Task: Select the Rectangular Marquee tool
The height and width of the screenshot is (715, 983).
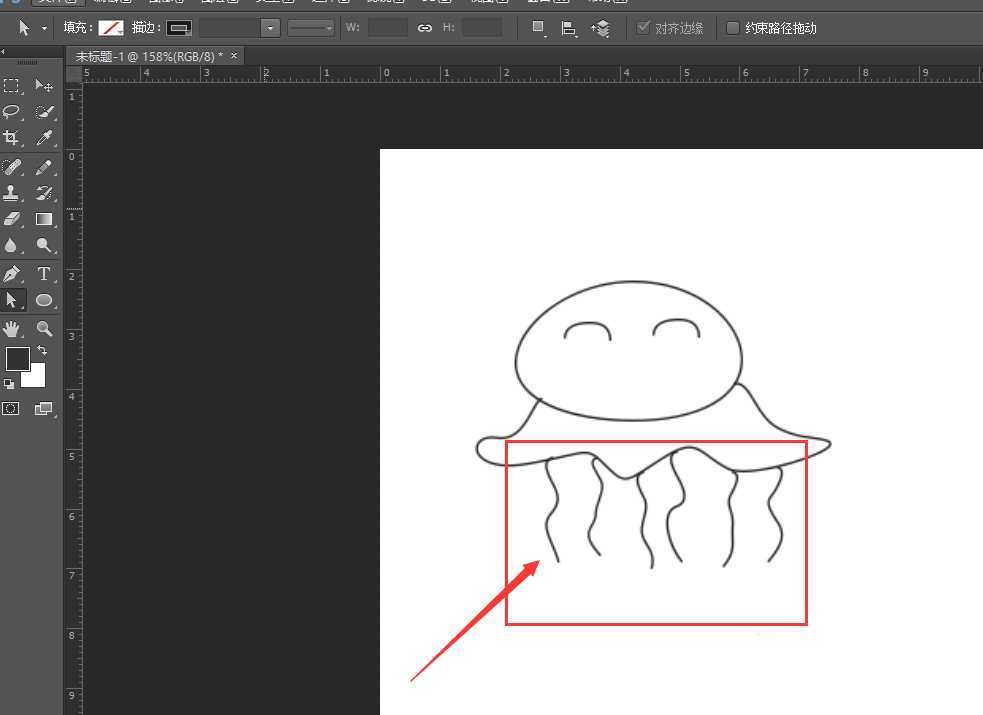Action: coord(12,87)
